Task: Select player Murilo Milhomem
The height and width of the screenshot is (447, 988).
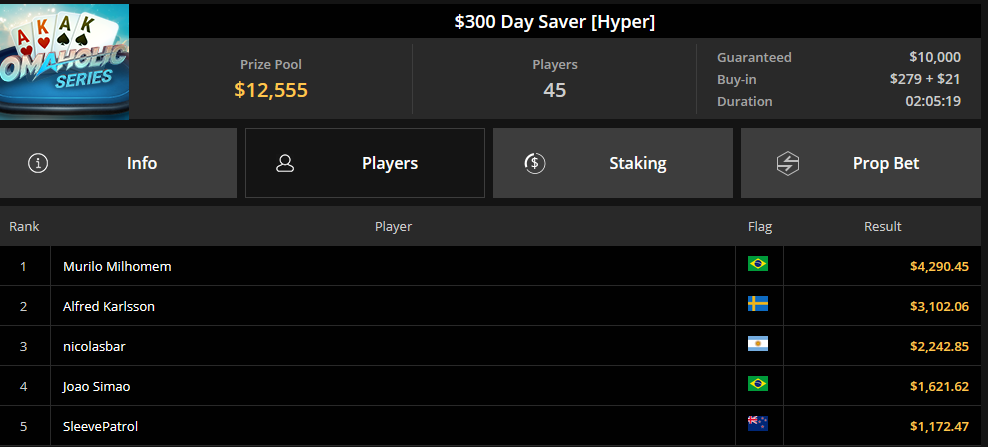Action: point(117,267)
